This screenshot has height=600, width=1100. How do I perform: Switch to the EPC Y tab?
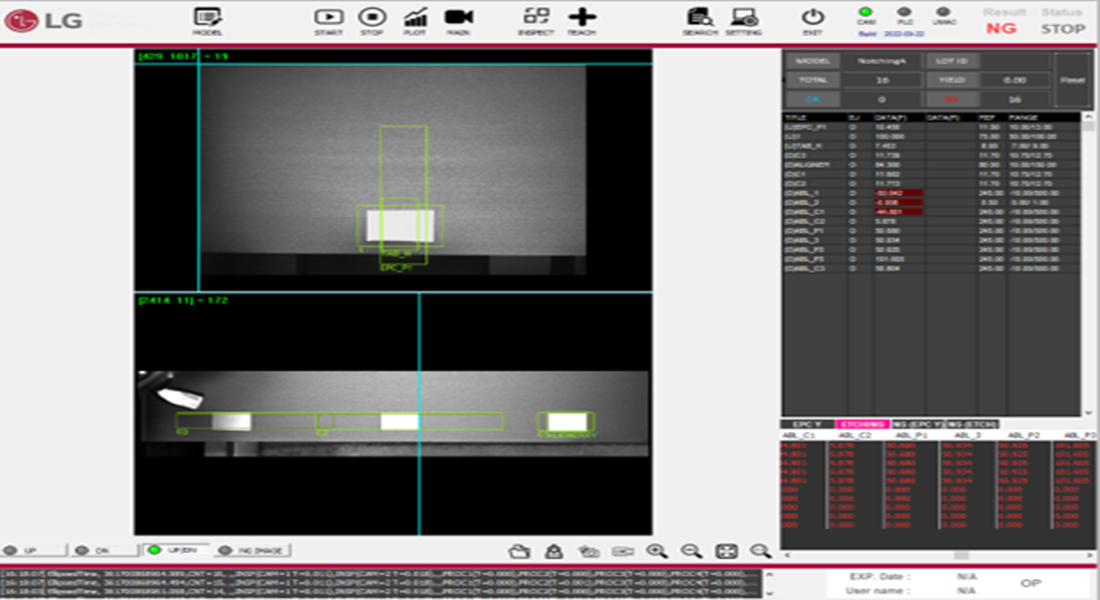click(x=808, y=424)
